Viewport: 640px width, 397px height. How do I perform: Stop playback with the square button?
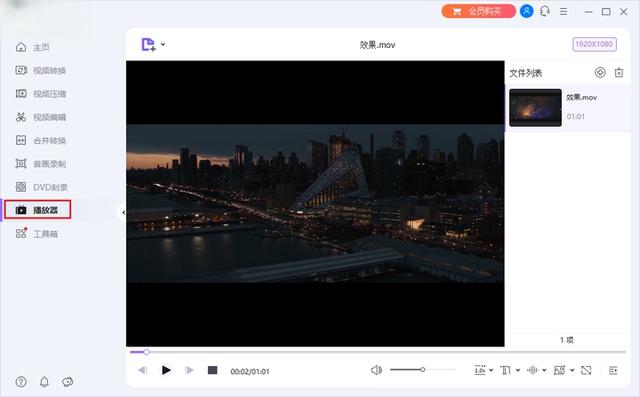(x=212, y=370)
